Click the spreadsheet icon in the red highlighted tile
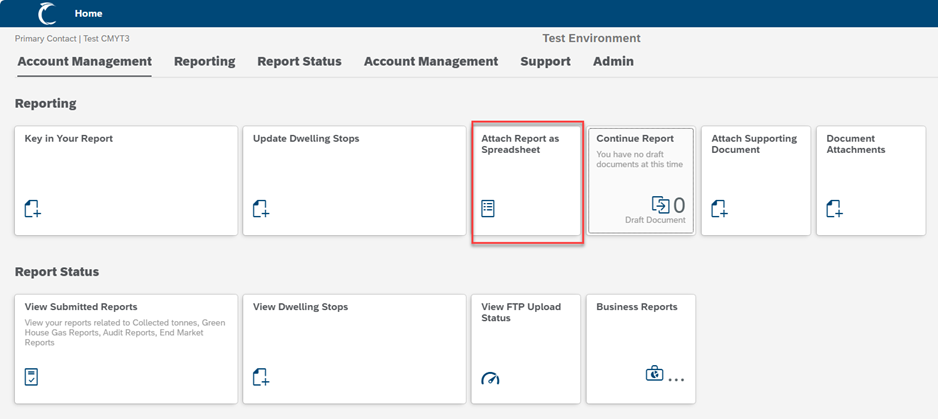 (x=488, y=209)
